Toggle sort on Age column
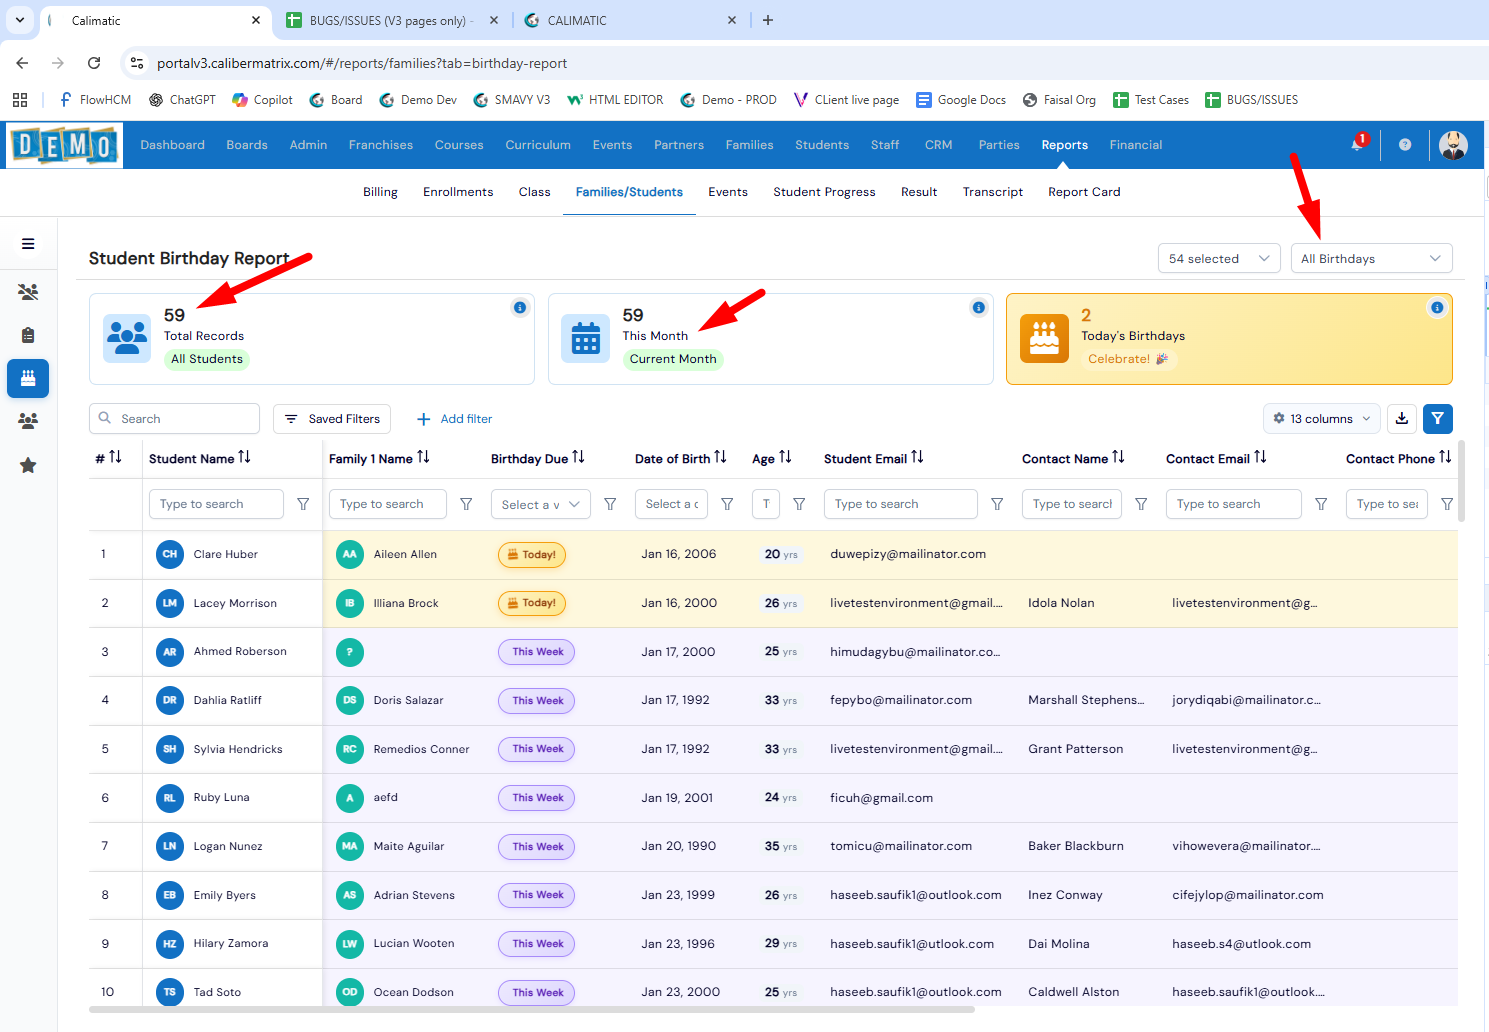The image size is (1489, 1032). (x=785, y=457)
